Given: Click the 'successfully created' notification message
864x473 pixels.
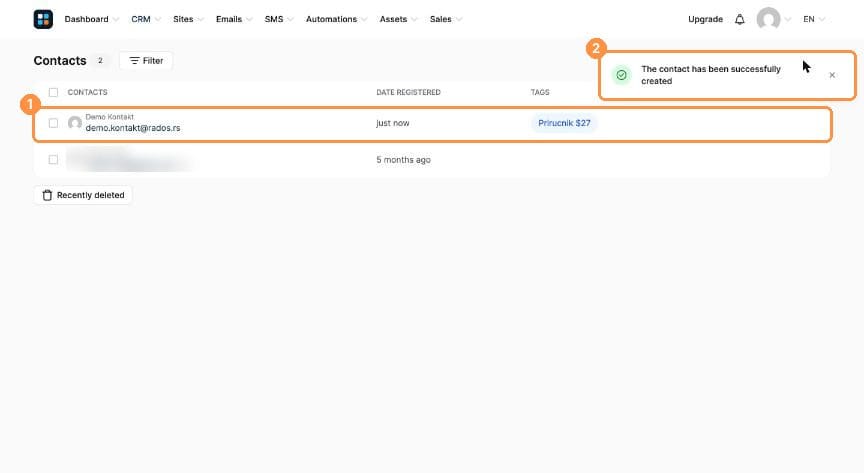Looking at the screenshot, I should [x=711, y=75].
